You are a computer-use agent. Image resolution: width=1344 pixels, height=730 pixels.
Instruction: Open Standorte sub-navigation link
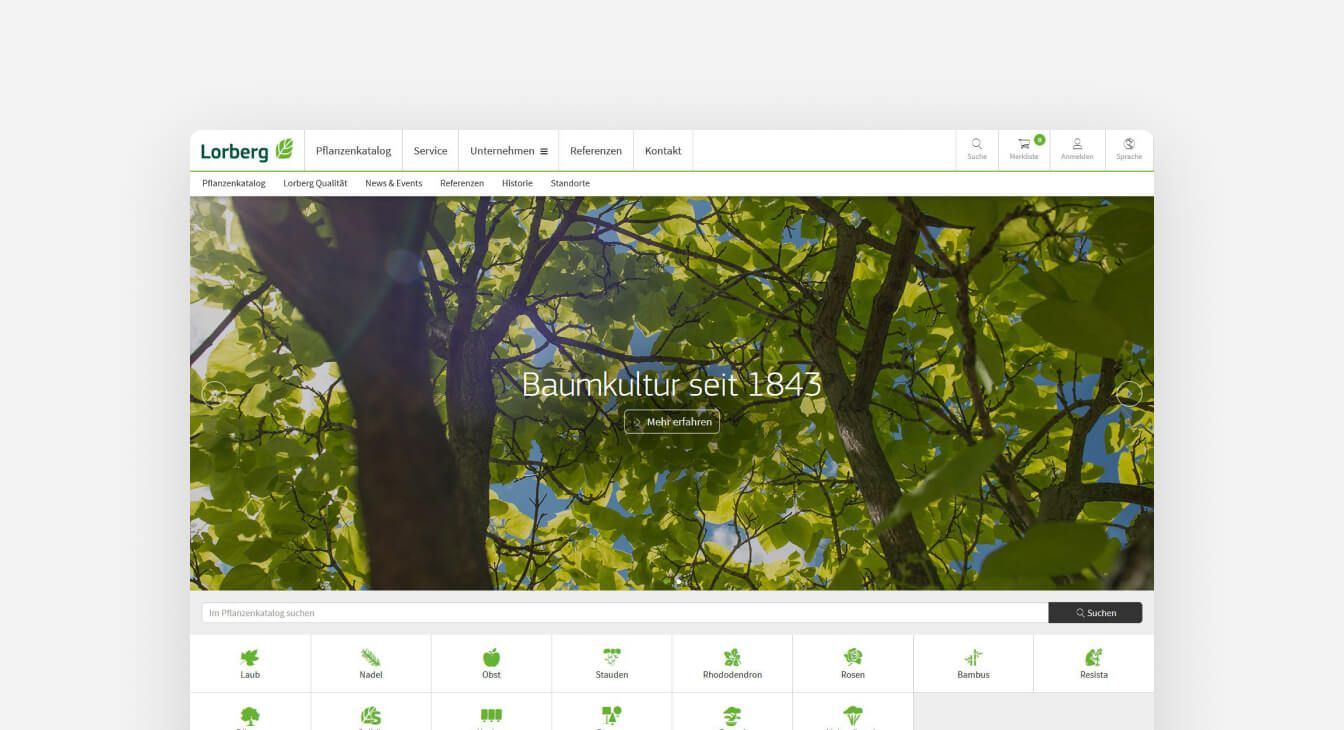(x=570, y=184)
